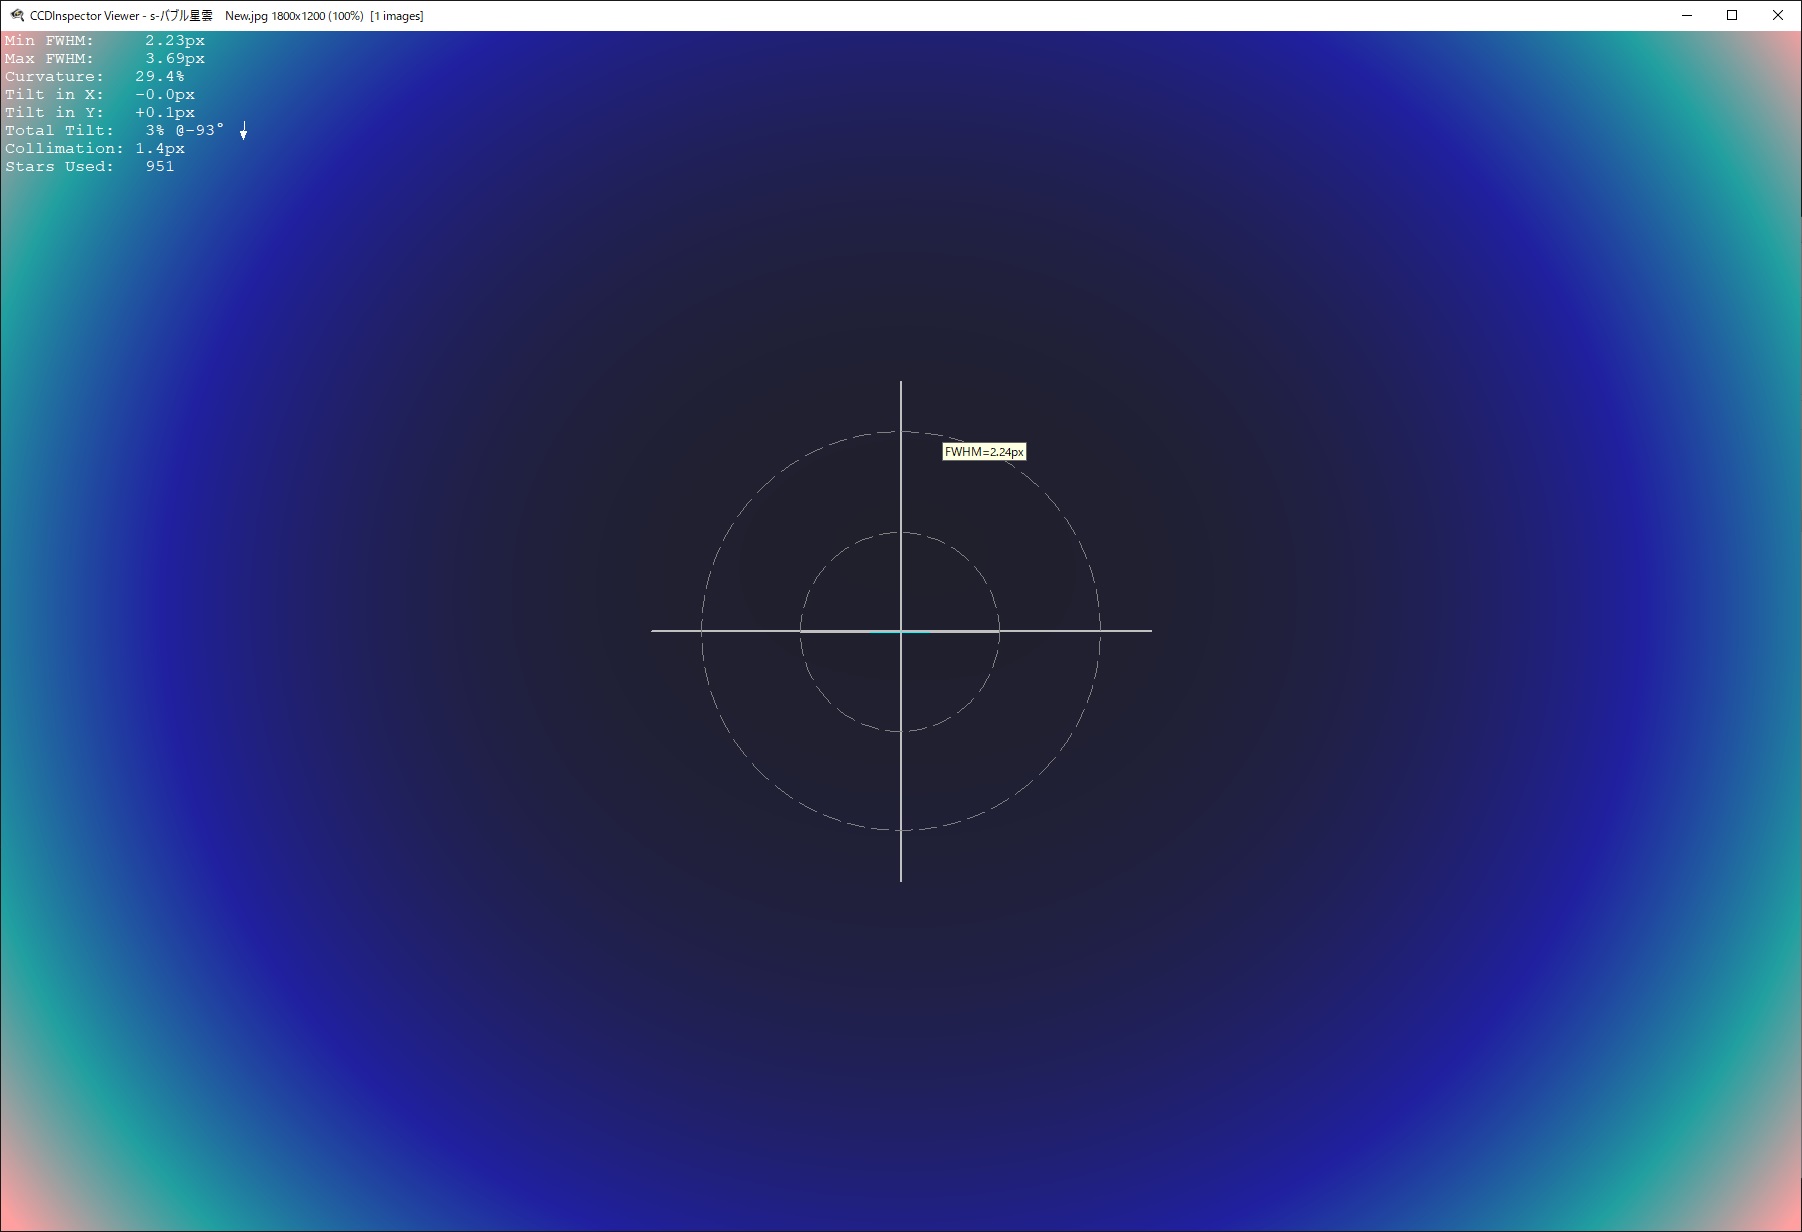Viewport: 1802px width, 1232px height.
Task: Click the Total Tilt 3% readout
Action: tap(114, 131)
